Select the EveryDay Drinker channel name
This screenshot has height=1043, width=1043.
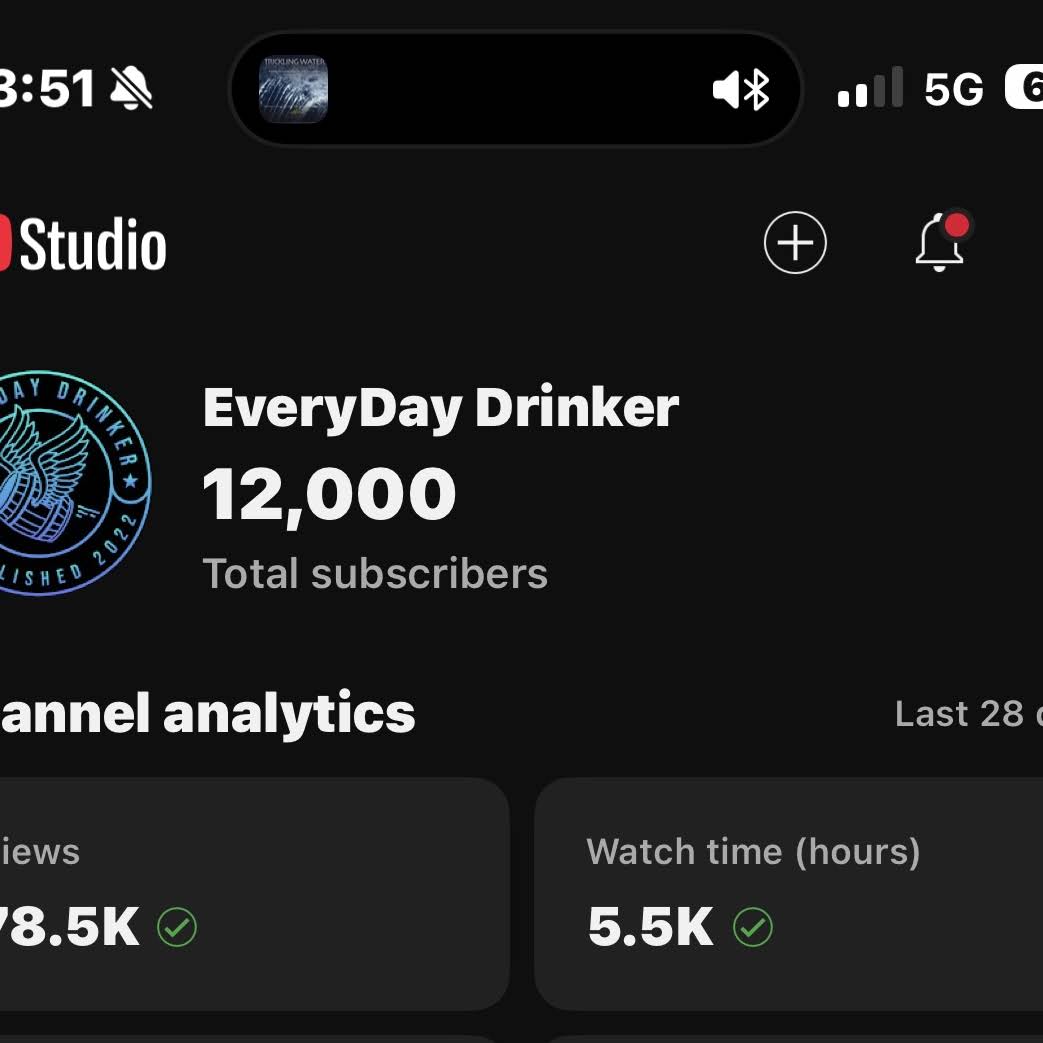pyautogui.click(x=441, y=408)
